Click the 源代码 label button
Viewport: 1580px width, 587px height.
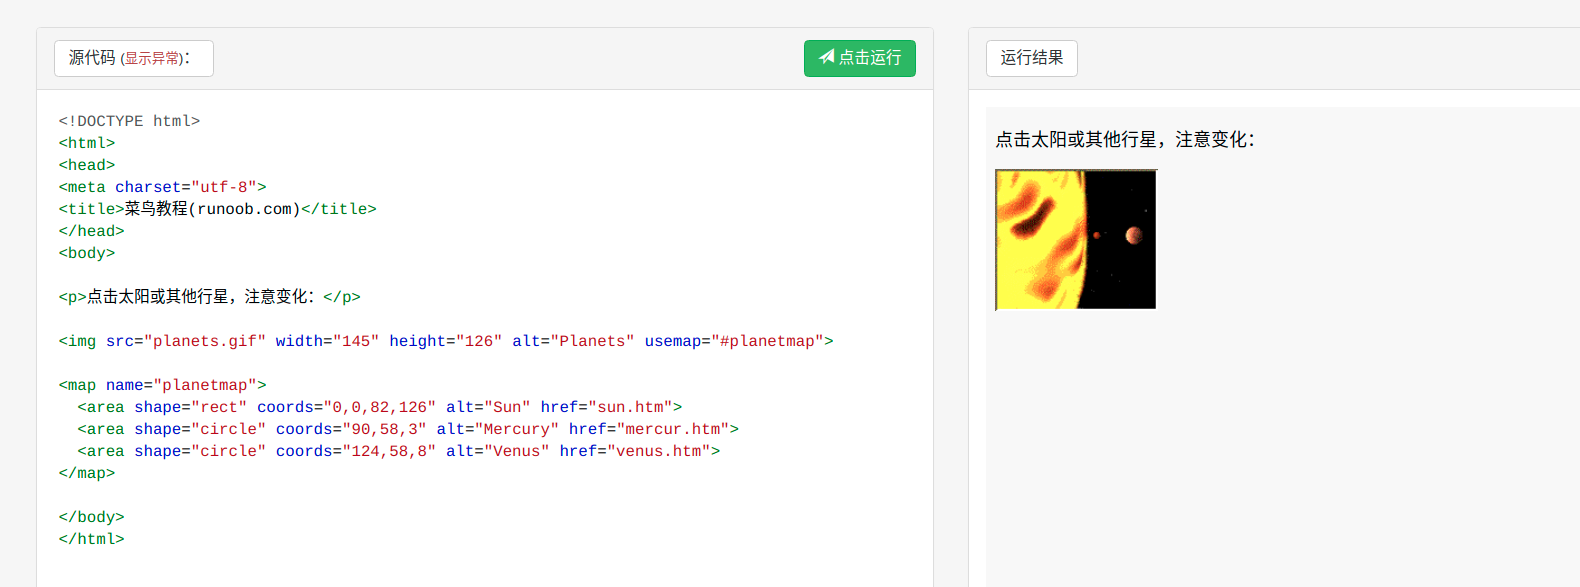(x=134, y=58)
